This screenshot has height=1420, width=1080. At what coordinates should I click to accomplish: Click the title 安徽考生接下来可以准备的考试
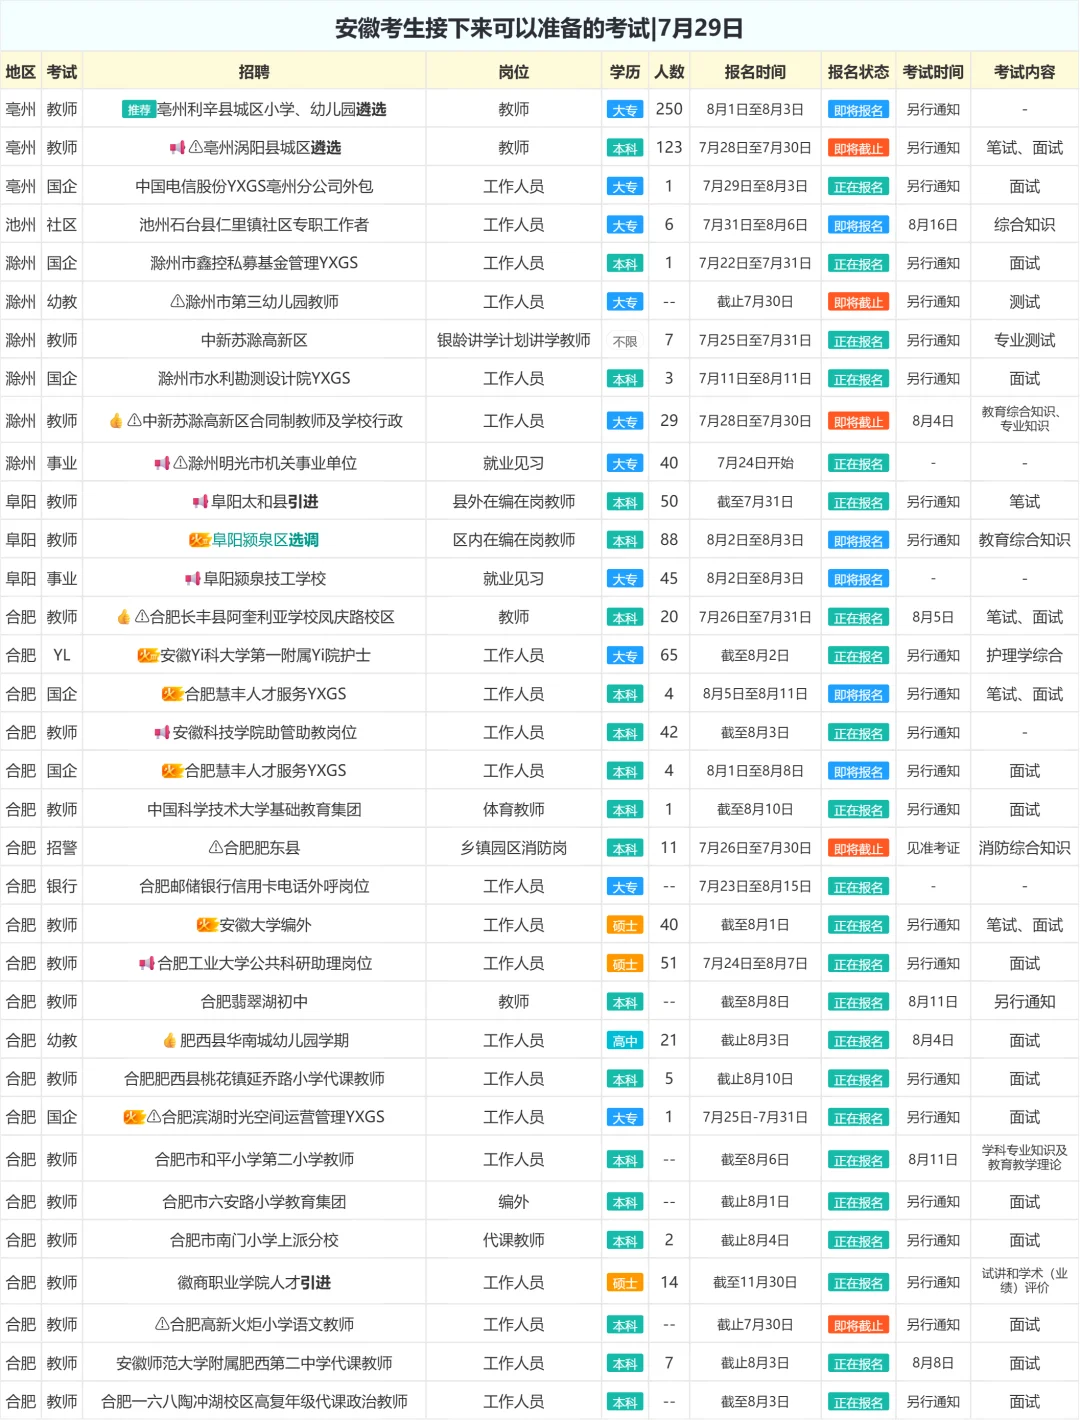coord(492,28)
